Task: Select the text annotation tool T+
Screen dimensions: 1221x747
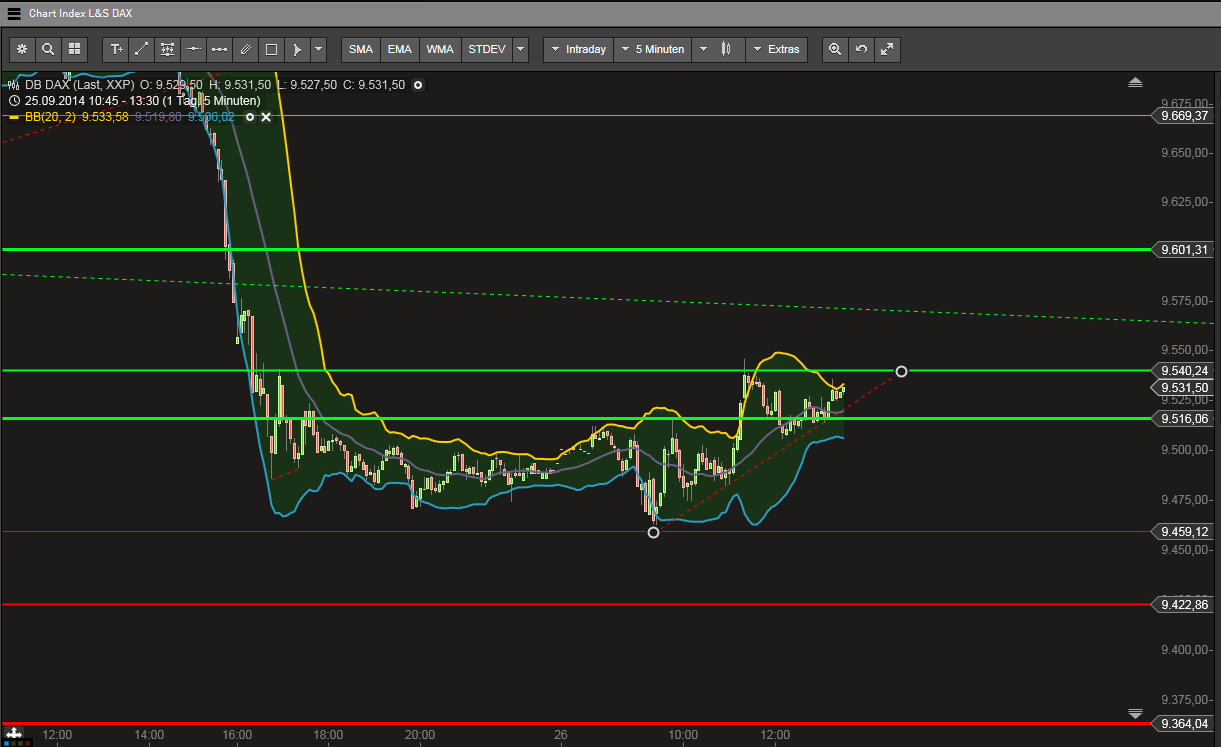Action: [115, 48]
